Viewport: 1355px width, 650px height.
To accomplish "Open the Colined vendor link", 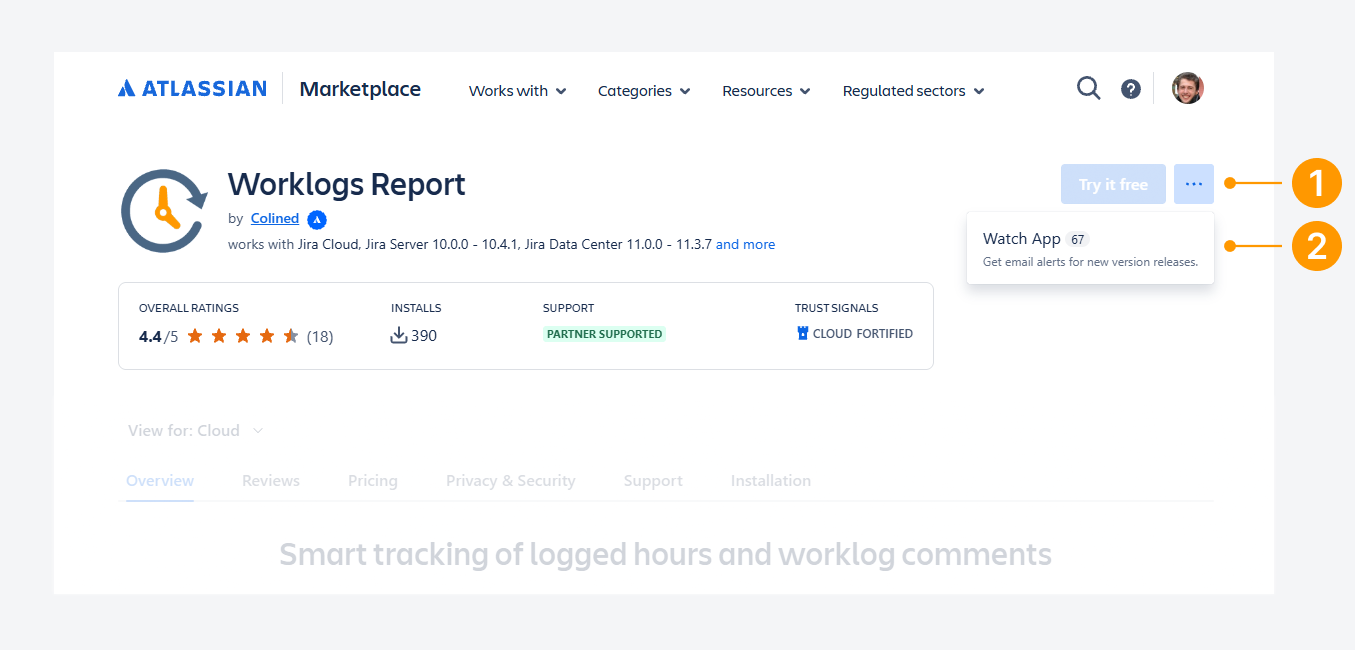I will pyautogui.click(x=275, y=218).
